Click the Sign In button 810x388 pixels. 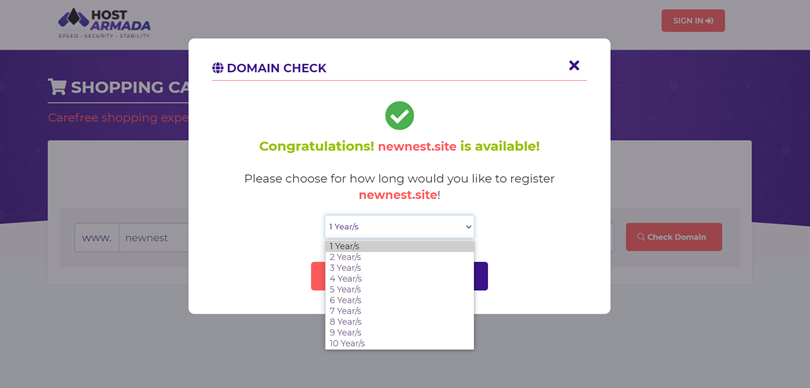pyautogui.click(x=693, y=21)
